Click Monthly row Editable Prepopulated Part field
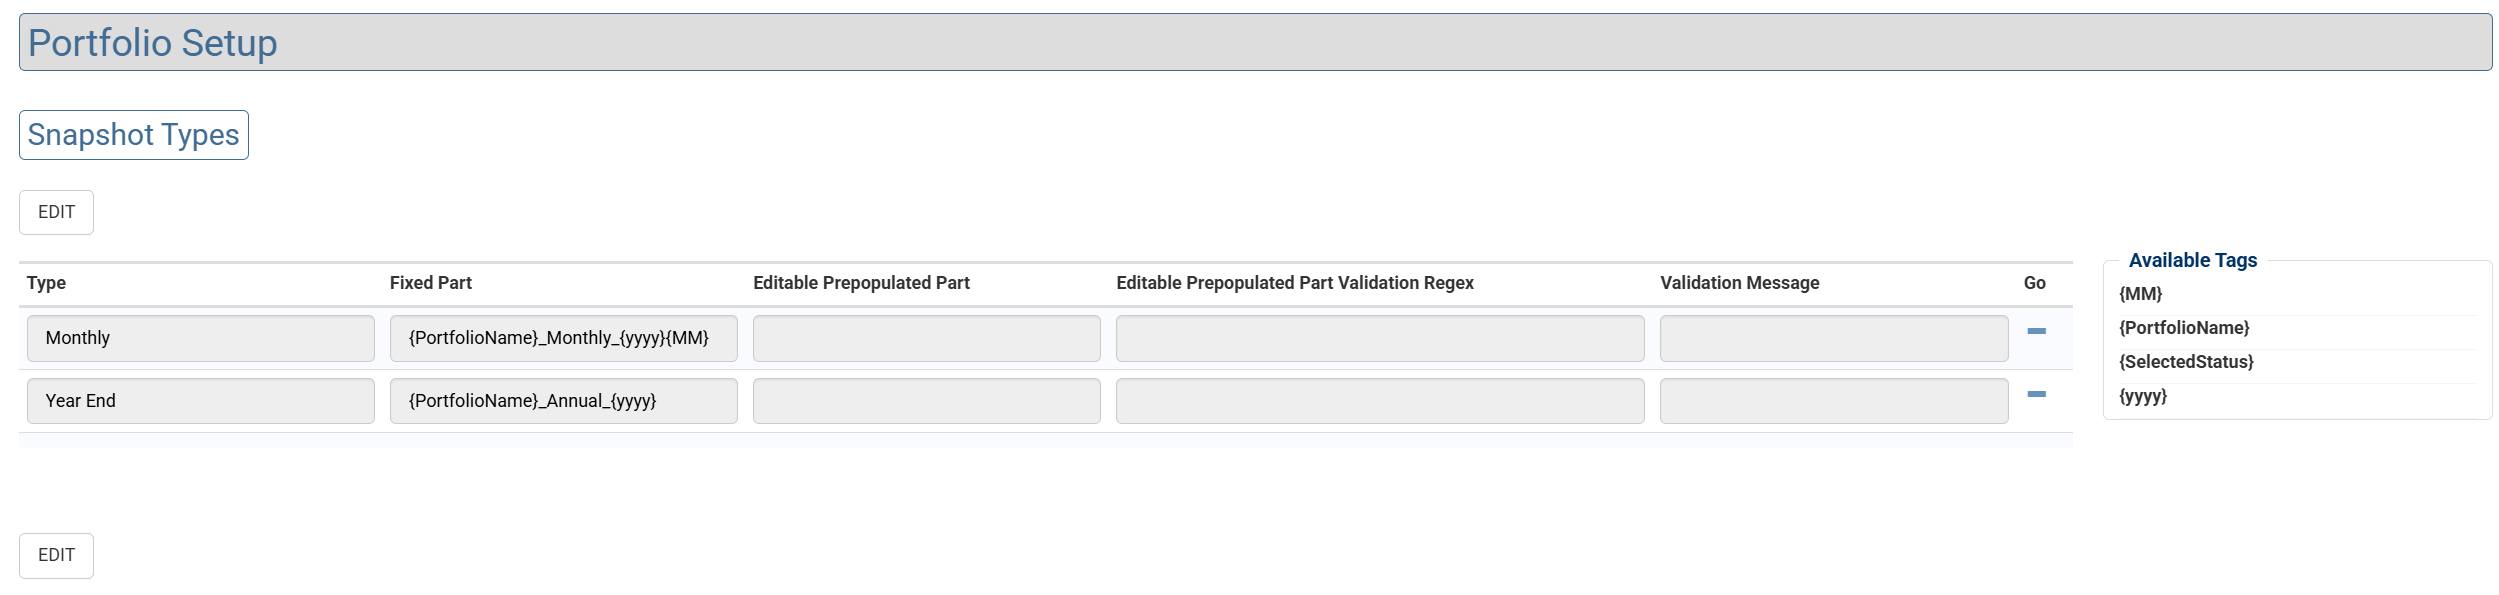Screen dimensions: 2499x595 pos(926,338)
